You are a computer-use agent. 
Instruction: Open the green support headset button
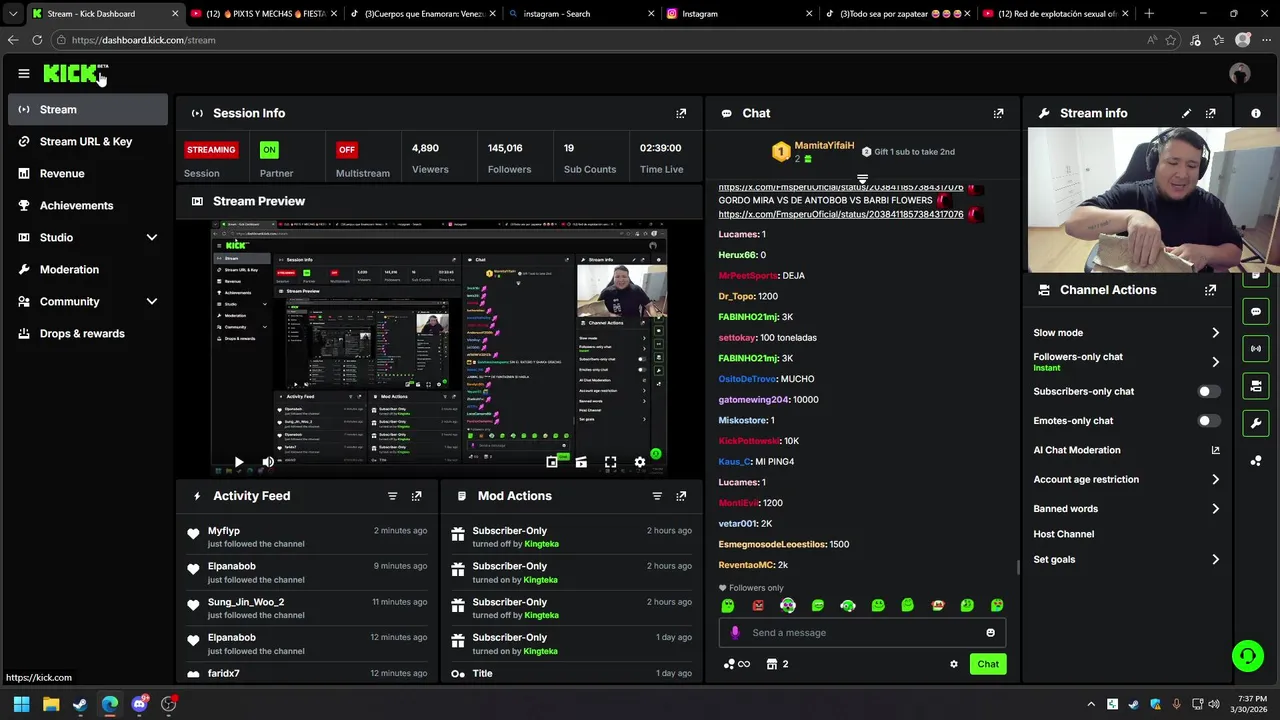pos(1248,656)
